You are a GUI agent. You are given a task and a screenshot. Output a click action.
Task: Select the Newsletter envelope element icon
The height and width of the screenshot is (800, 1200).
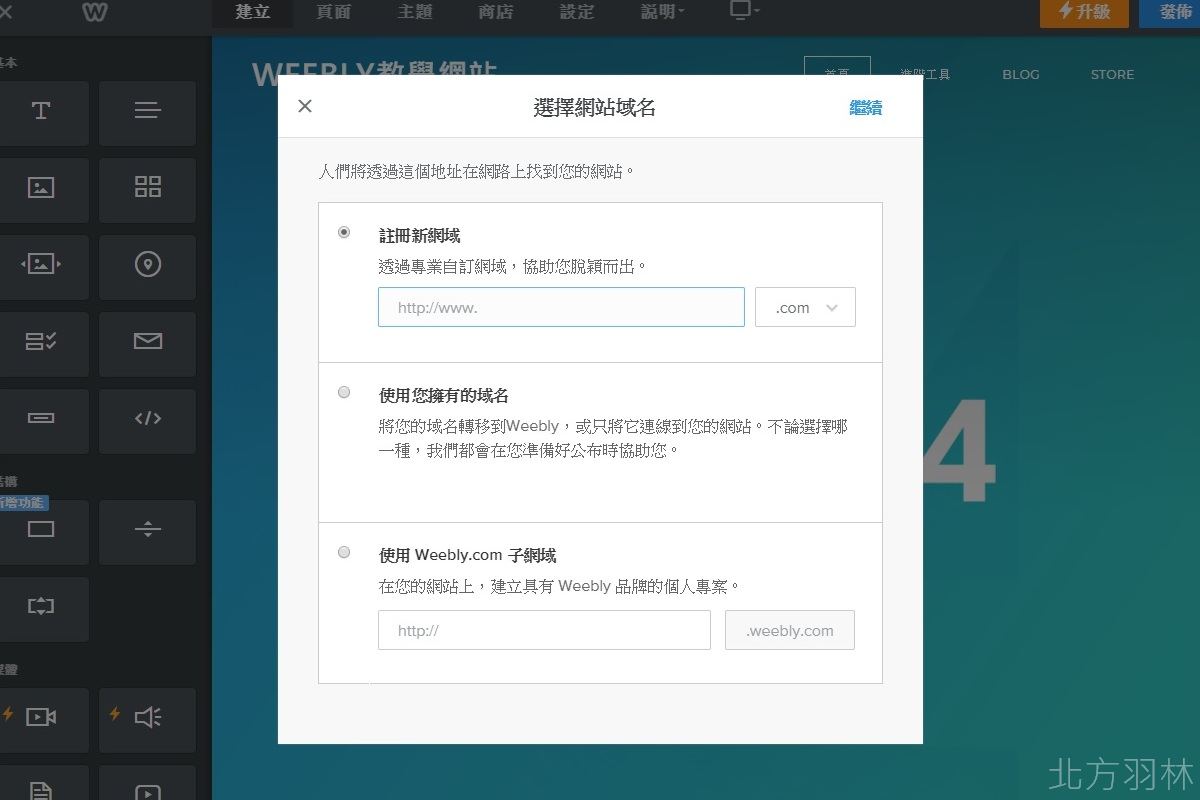click(147, 341)
